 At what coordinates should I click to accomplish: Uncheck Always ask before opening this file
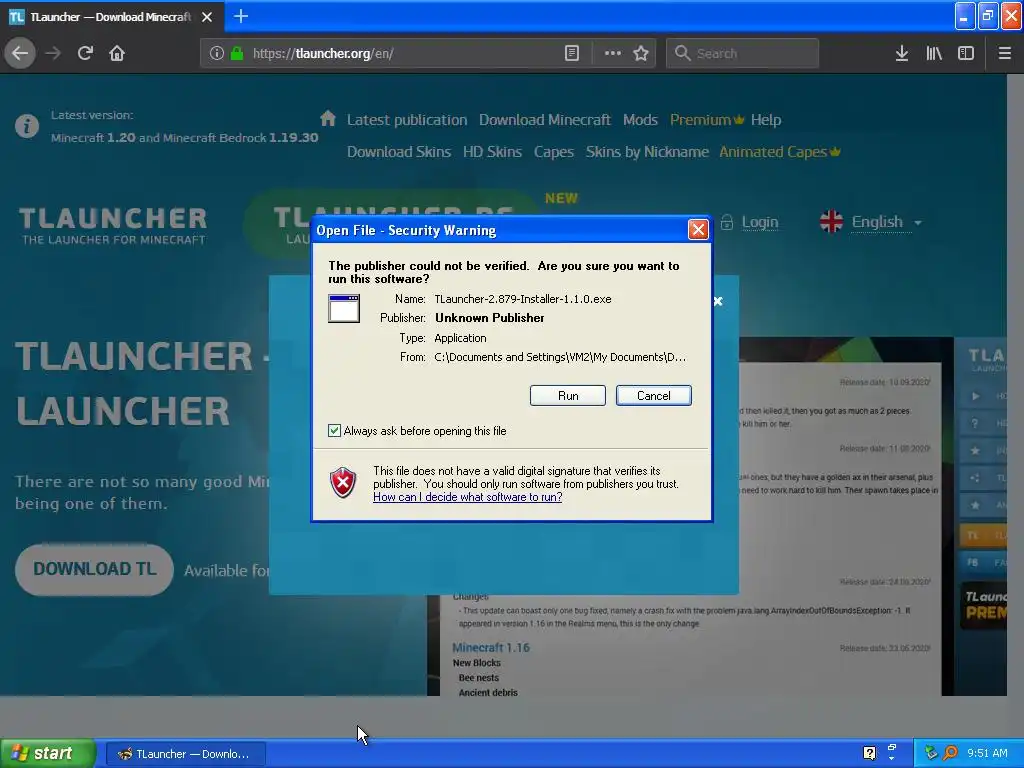pos(334,430)
